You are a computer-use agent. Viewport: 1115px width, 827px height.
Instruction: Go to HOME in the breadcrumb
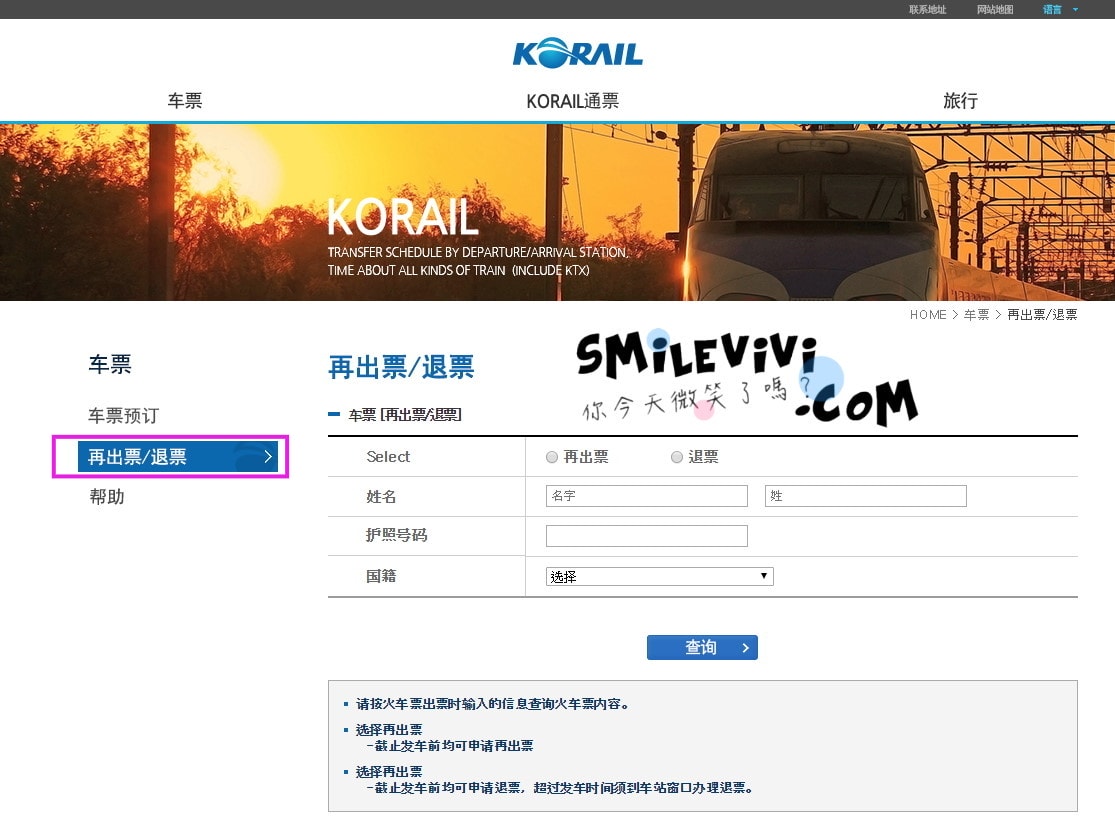coord(928,315)
